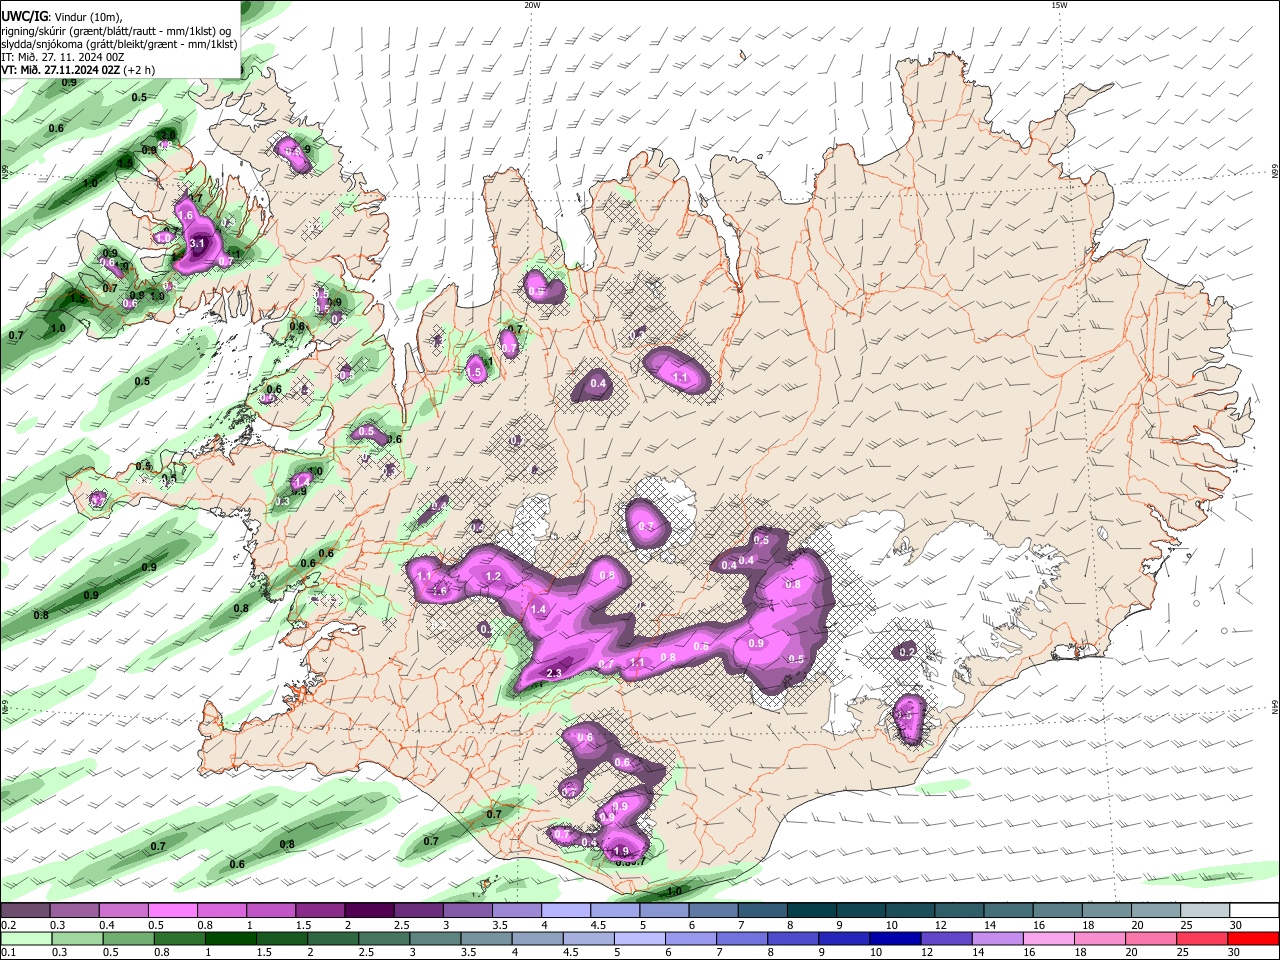Click the 0.2 label under the upper legend
The width and height of the screenshot is (1280, 960).
pyautogui.click(x=7, y=925)
